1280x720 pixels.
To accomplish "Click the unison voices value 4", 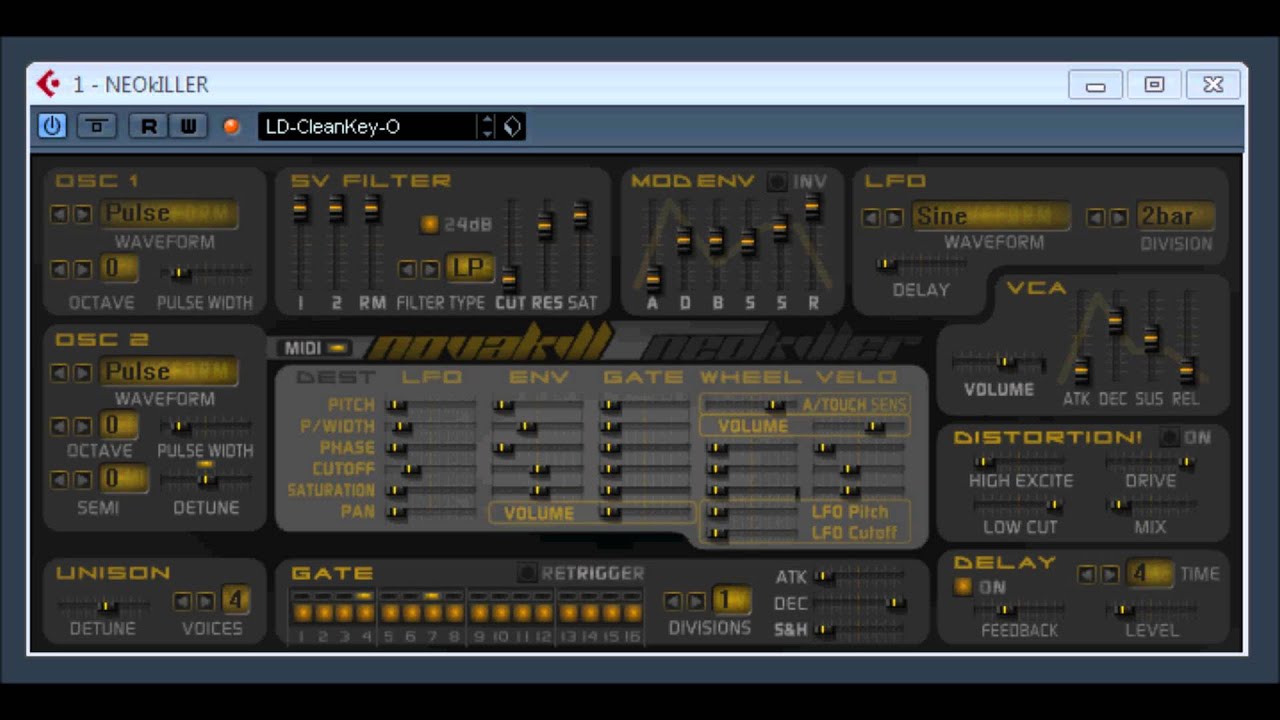I will [235, 600].
